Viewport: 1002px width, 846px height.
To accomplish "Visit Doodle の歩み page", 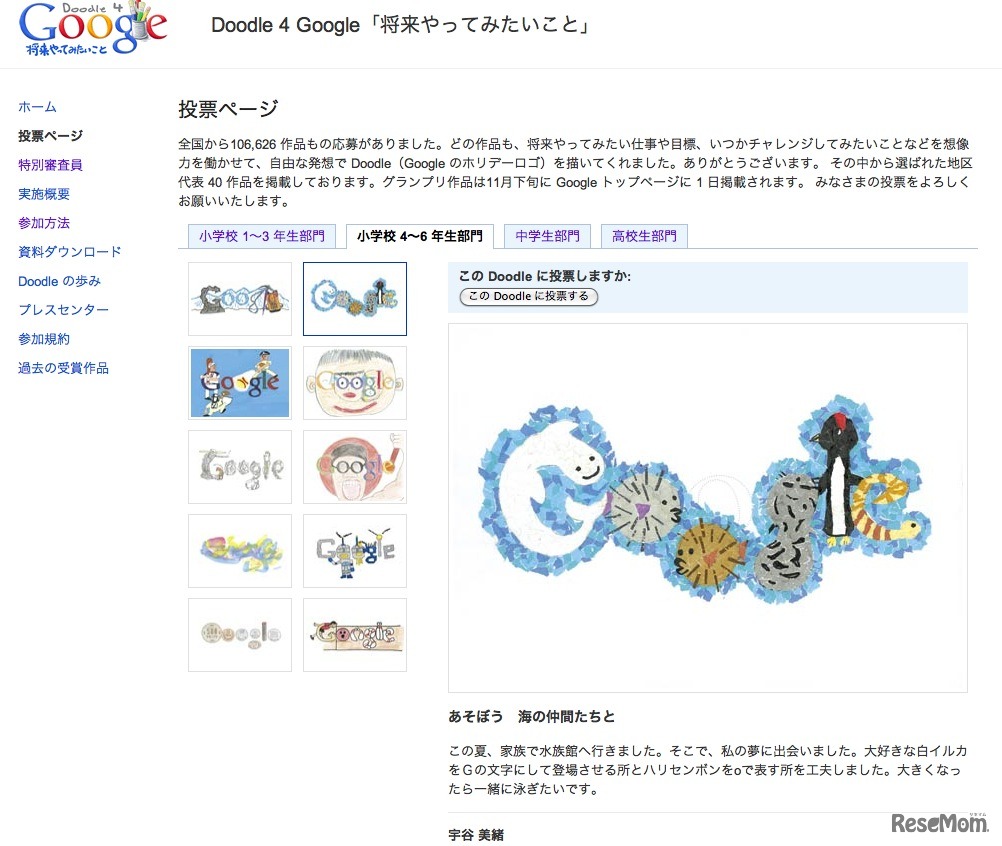I will click(59, 281).
